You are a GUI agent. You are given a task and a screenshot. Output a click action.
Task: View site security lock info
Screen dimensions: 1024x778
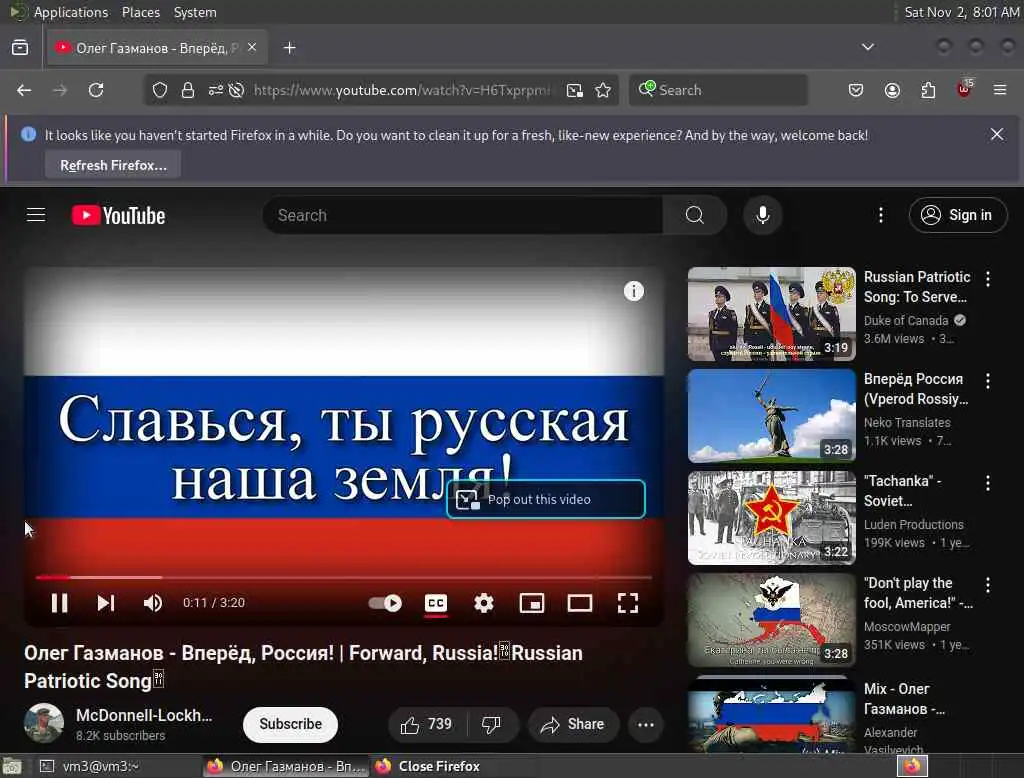coord(188,90)
